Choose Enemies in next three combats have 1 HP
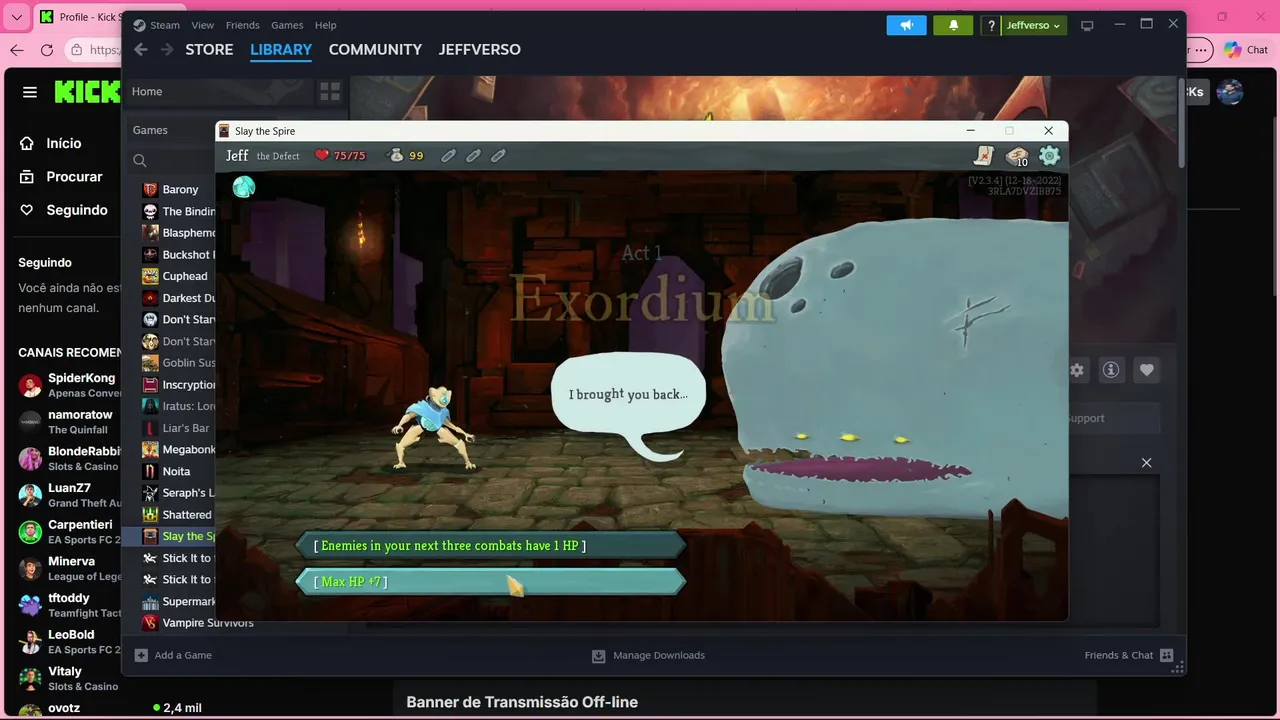Screen dimensions: 1280x720 tap(490, 545)
